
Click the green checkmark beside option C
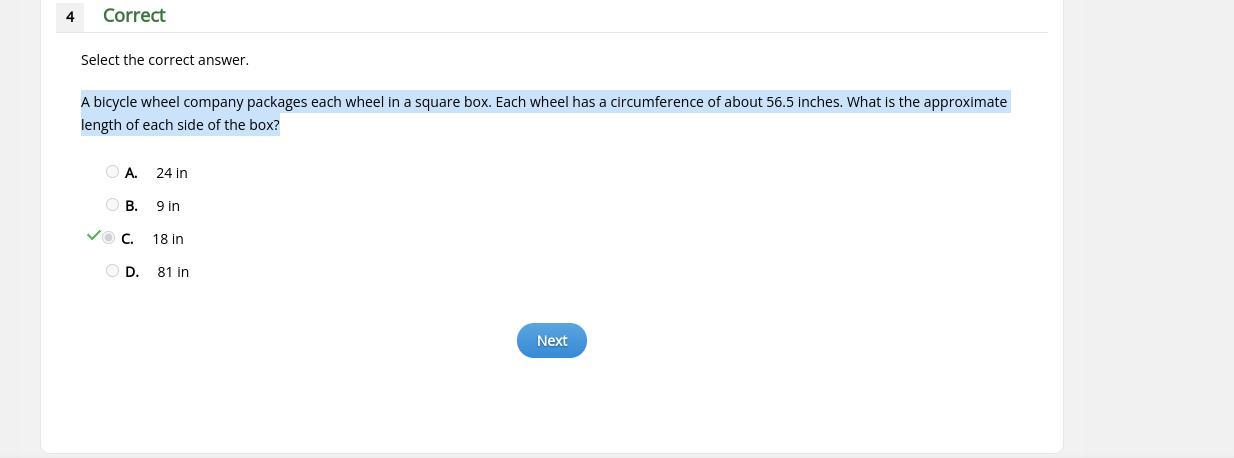click(x=94, y=236)
